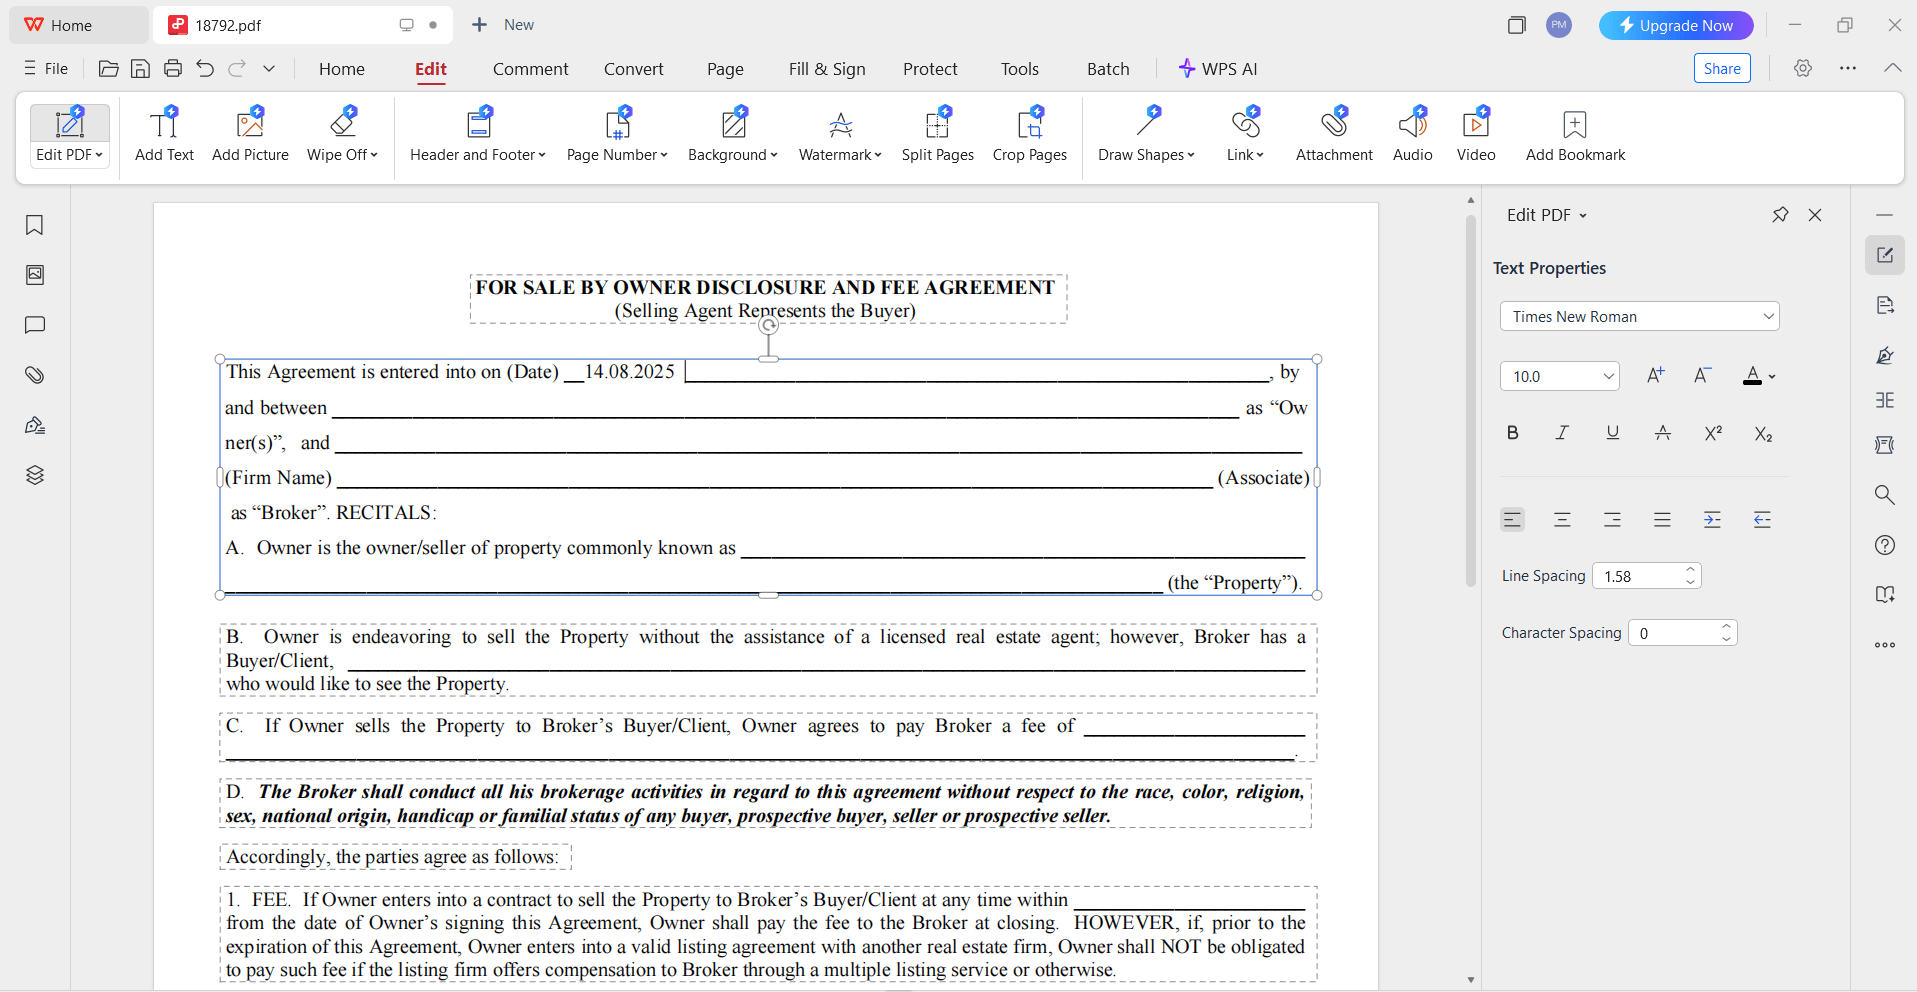Click Add Bookmark in the toolbar
1917x992 pixels.
(x=1575, y=133)
